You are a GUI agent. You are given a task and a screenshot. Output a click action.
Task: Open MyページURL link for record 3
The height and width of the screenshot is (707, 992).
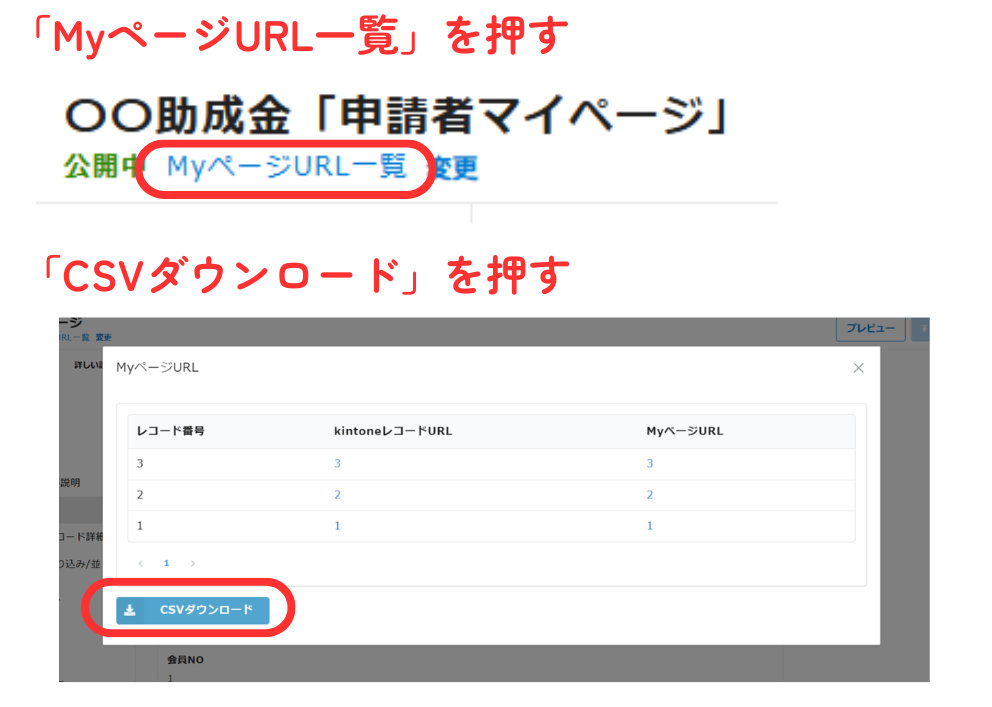point(649,463)
